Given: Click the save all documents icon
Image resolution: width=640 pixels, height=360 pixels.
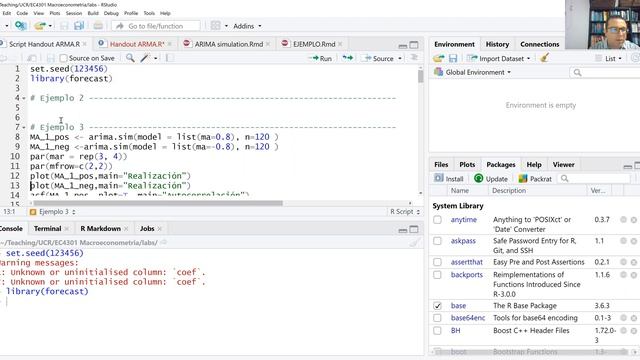Looking at the screenshot, I should pyautogui.click(x=79, y=26).
